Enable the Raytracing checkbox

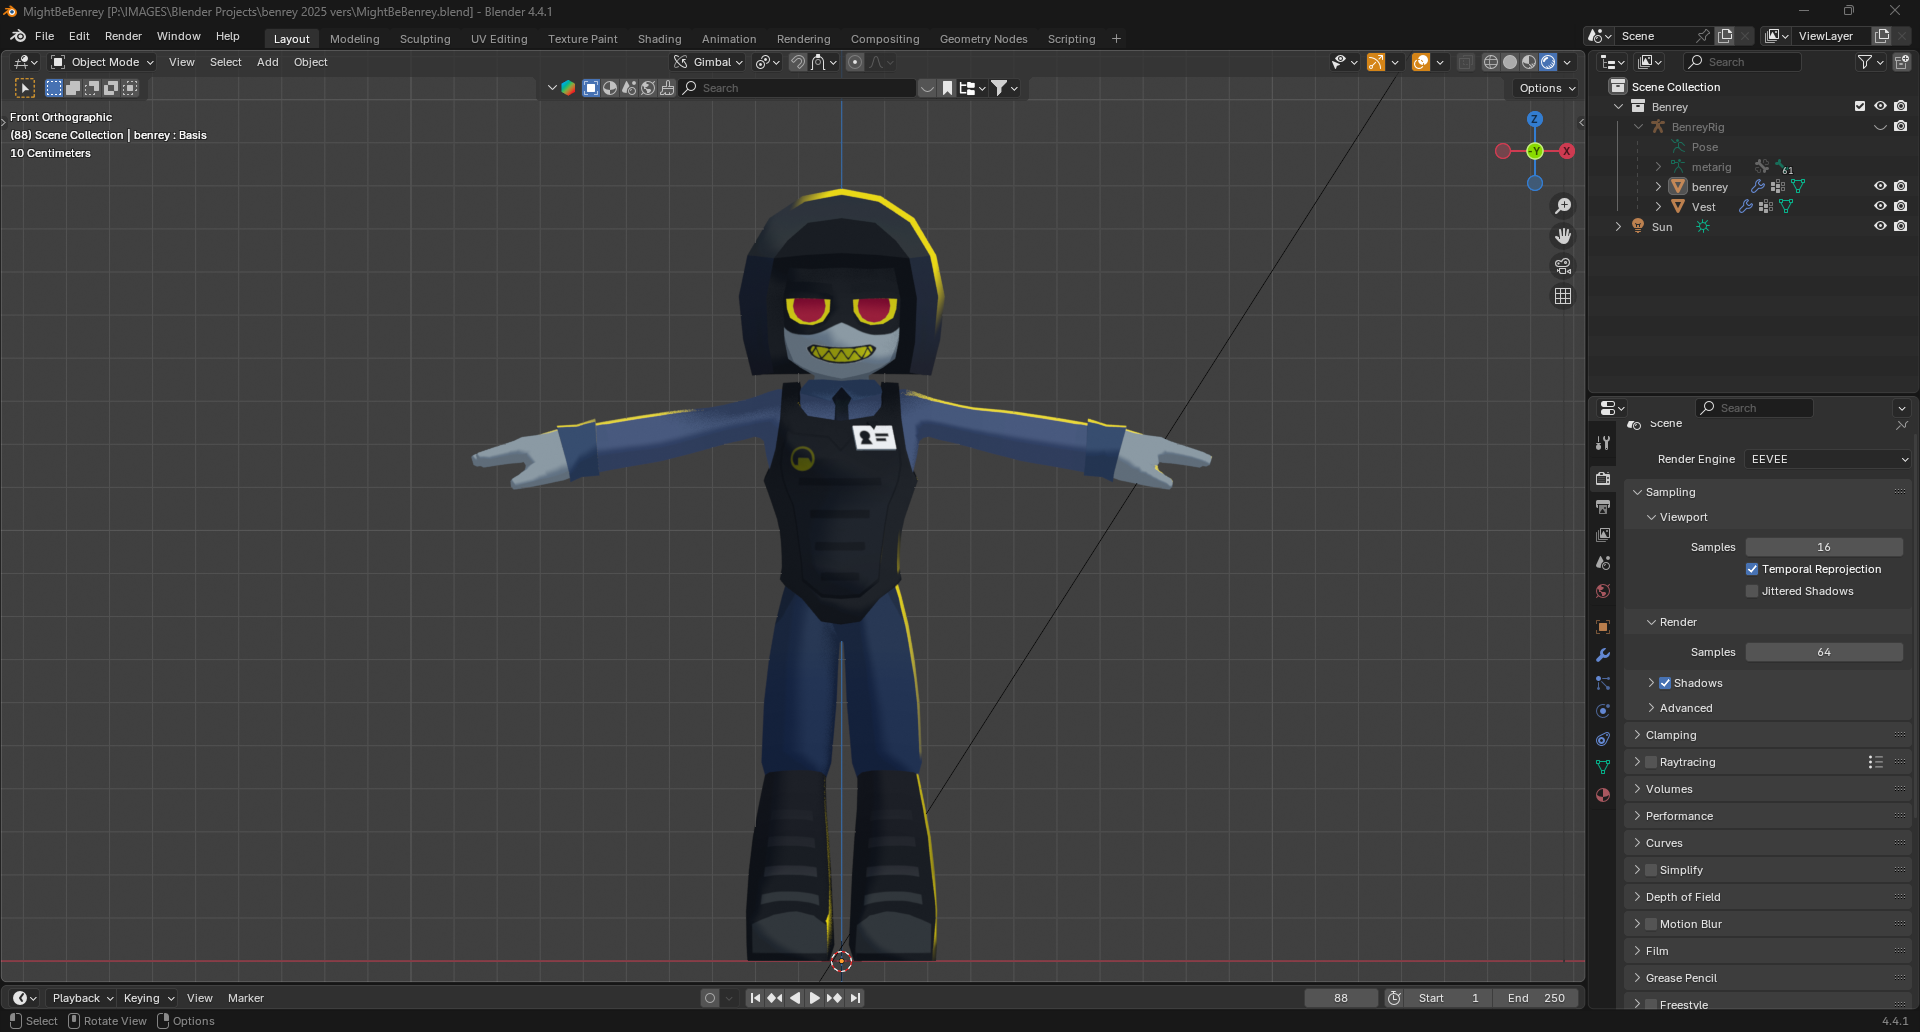pos(1651,762)
